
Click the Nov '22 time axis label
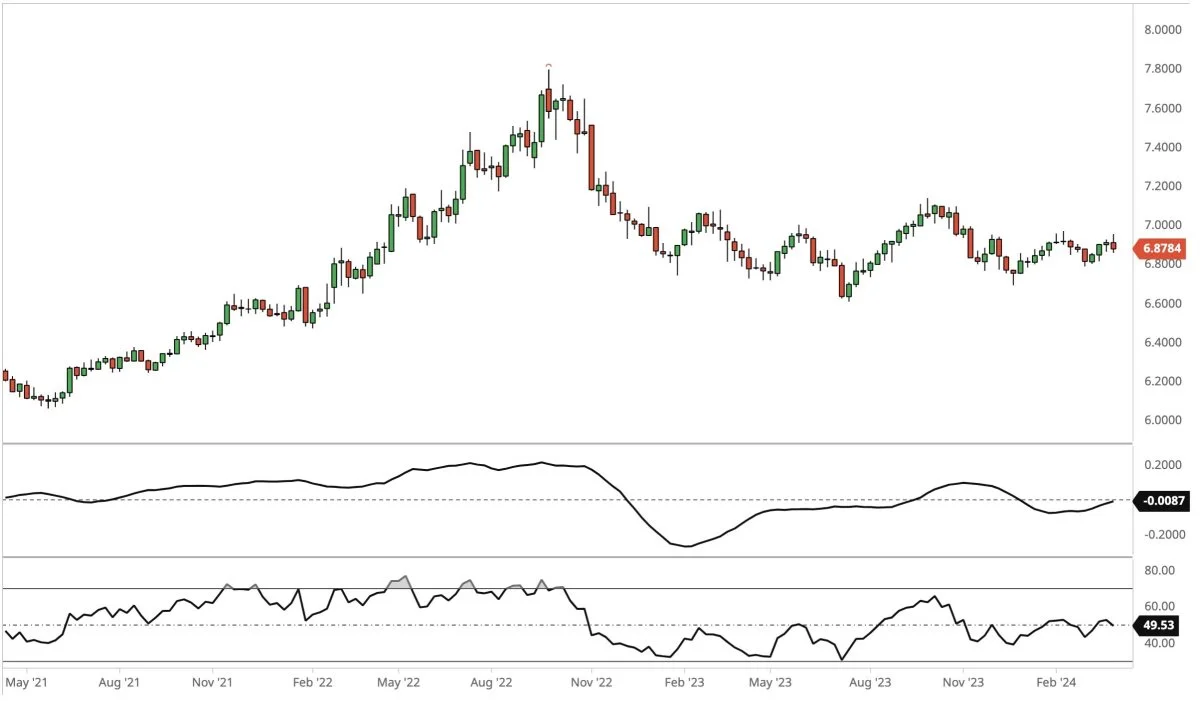click(x=591, y=683)
